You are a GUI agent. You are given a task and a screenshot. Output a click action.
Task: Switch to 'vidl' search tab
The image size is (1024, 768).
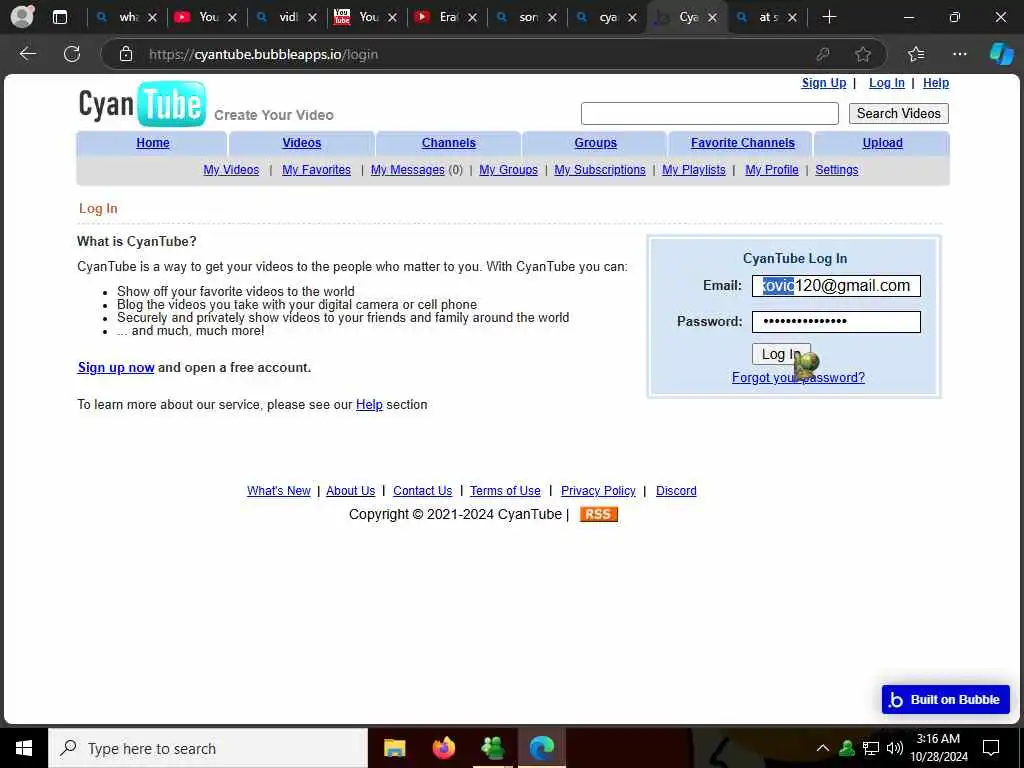click(x=287, y=18)
